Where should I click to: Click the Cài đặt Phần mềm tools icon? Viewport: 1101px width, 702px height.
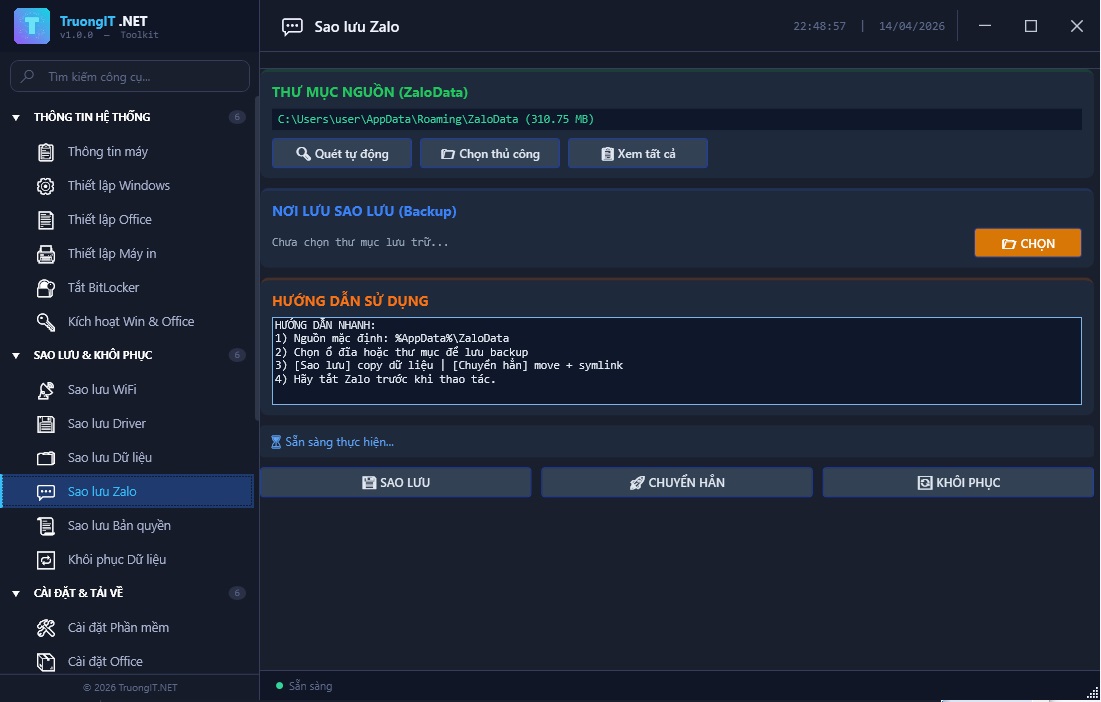tap(46, 628)
